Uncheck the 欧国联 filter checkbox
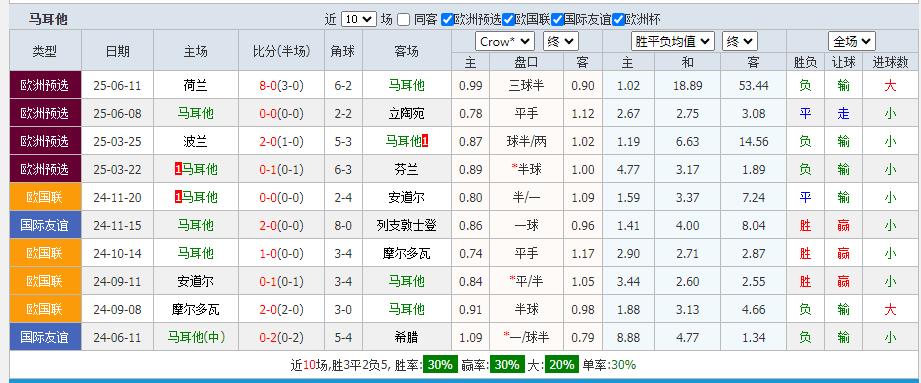This screenshot has height=383, width=921. [508, 19]
